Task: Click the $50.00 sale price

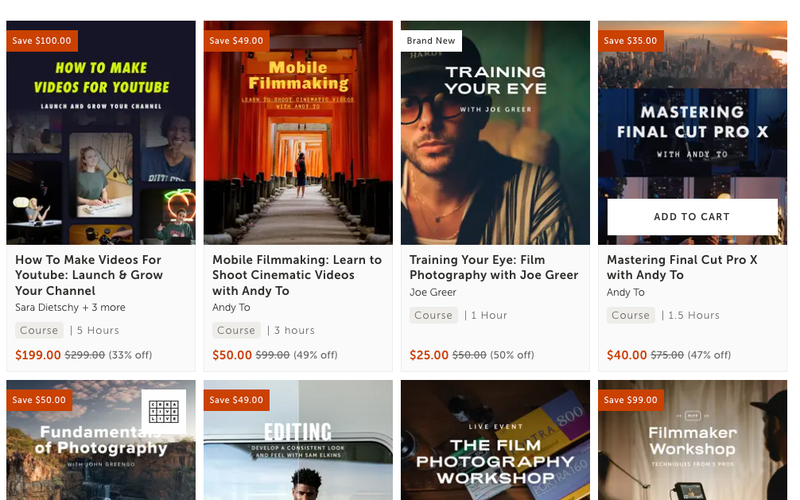Action: 232,355
